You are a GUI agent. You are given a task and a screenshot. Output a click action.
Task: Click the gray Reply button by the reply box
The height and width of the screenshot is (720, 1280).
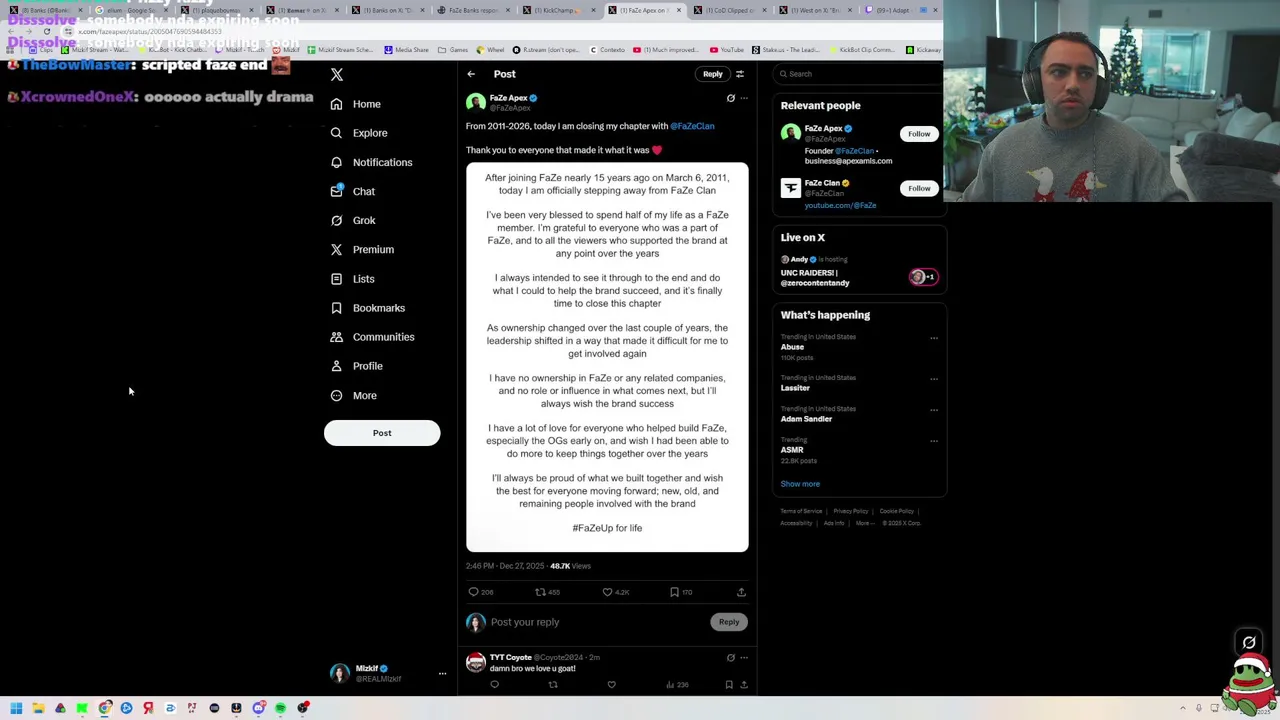[x=729, y=622]
